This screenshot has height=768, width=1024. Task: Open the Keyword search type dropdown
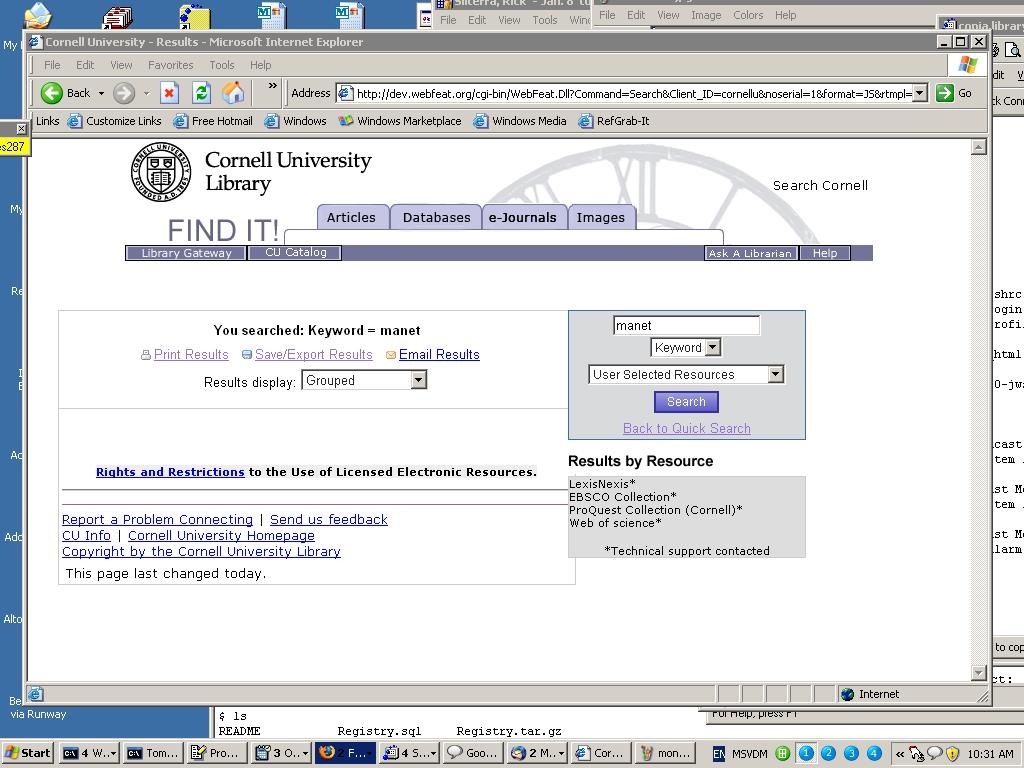686,347
